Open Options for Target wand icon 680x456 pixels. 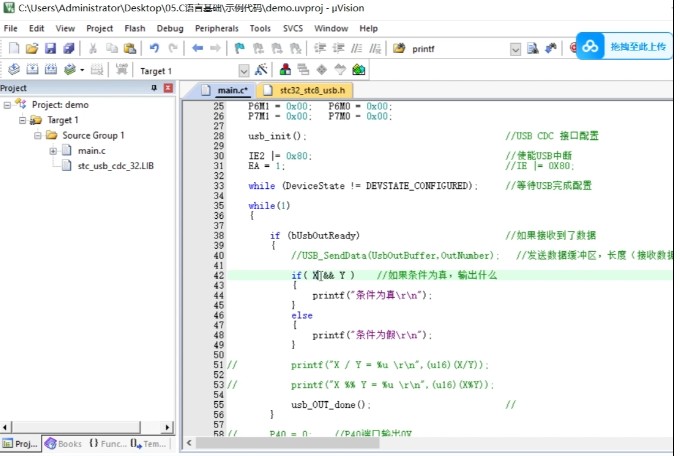coord(261,69)
